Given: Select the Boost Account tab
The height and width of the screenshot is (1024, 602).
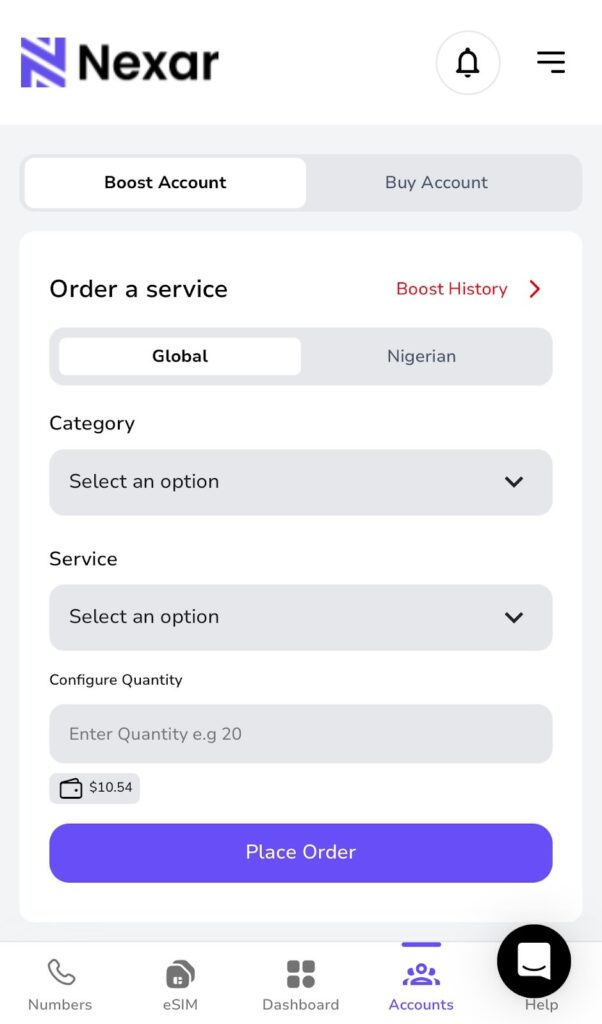Looking at the screenshot, I should pyautogui.click(x=165, y=183).
